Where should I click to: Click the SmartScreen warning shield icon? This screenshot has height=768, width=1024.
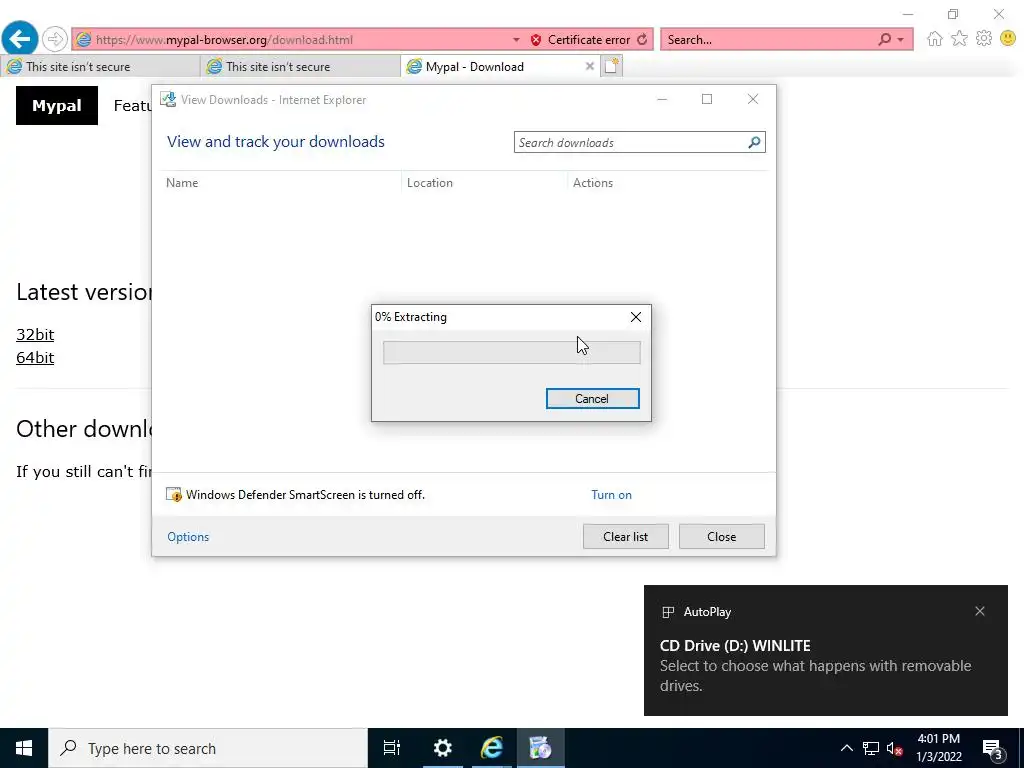tap(174, 494)
